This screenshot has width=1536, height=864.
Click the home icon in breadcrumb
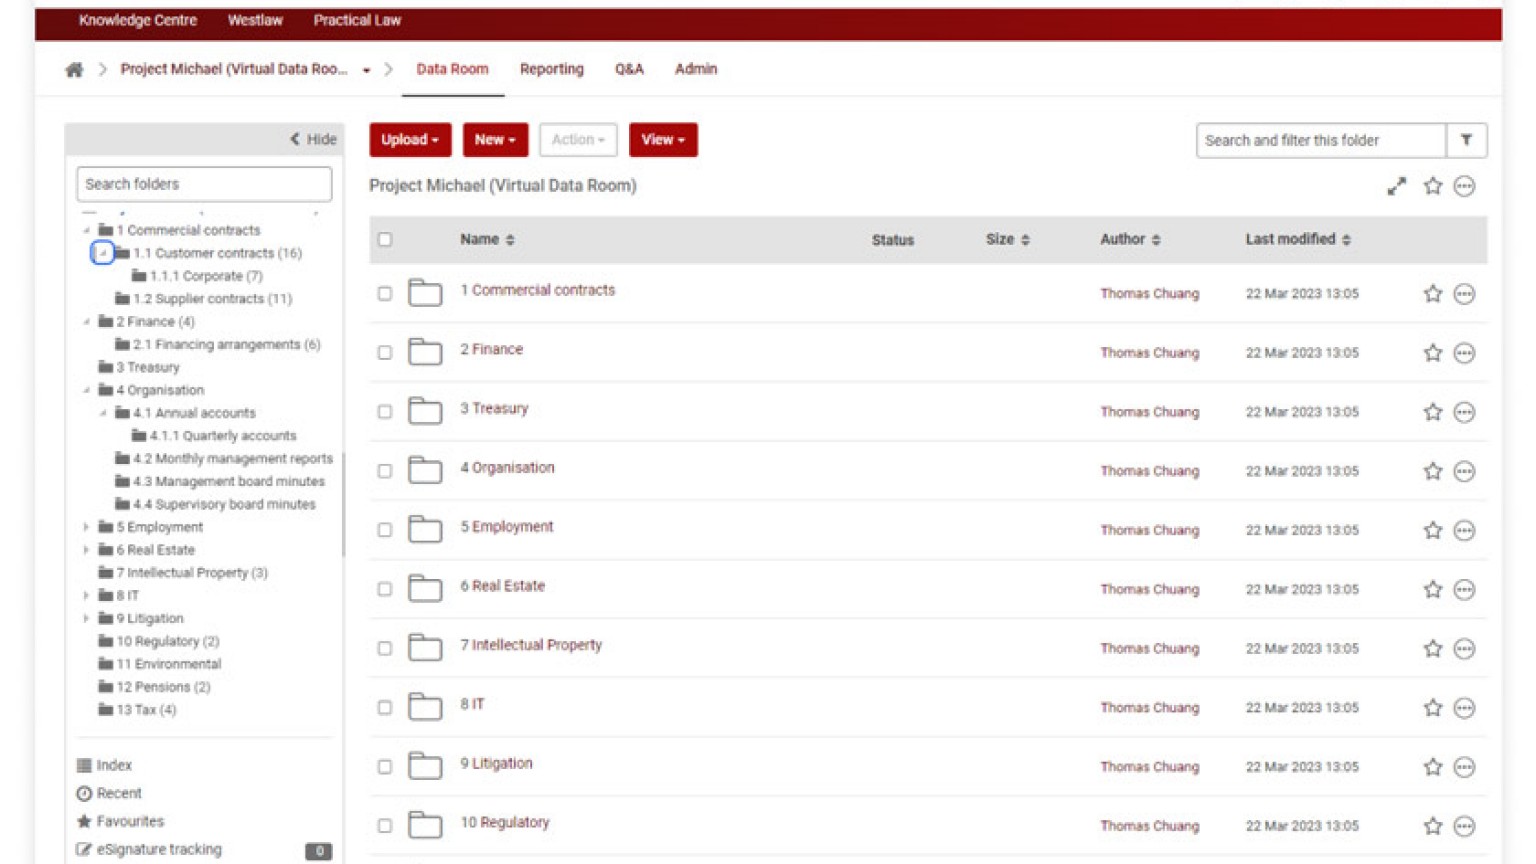point(74,69)
